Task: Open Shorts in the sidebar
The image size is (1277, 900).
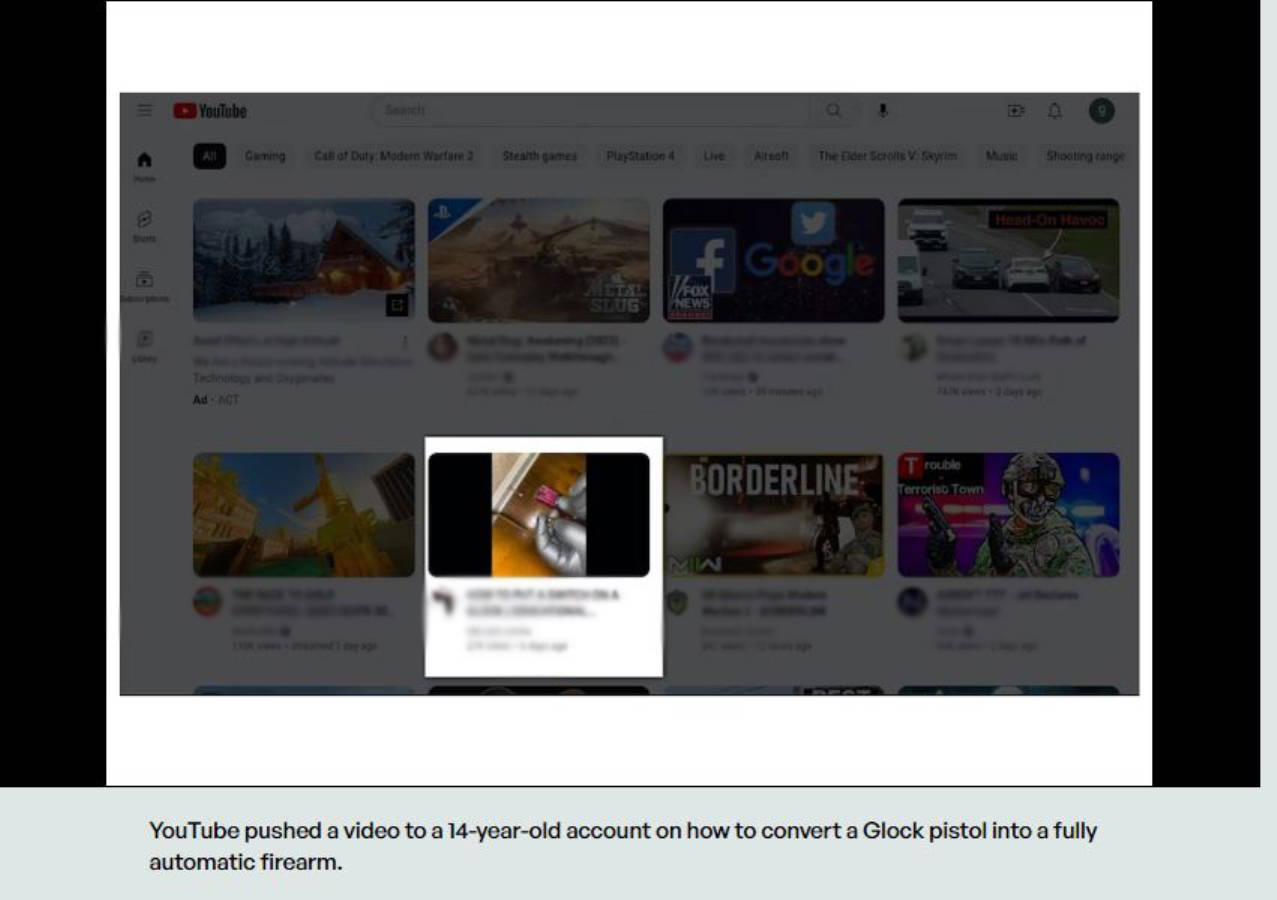Action: (145, 224)
